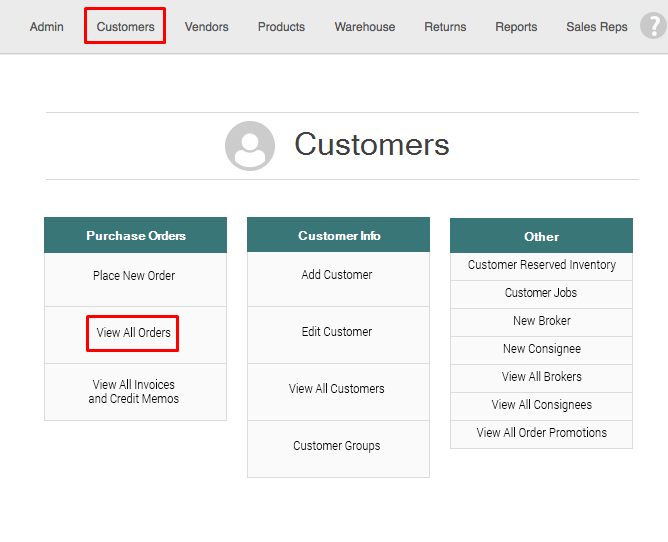Screen dimensions: 668x542
Task: Open Customer Groups
Action: pos(337,446)
